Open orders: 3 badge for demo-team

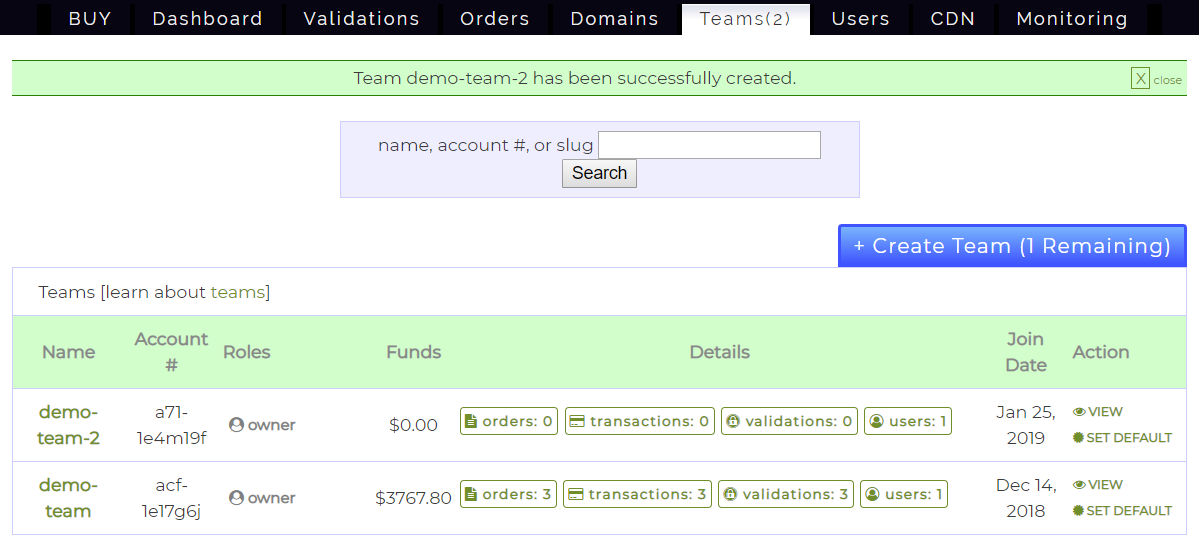(508, 495)
